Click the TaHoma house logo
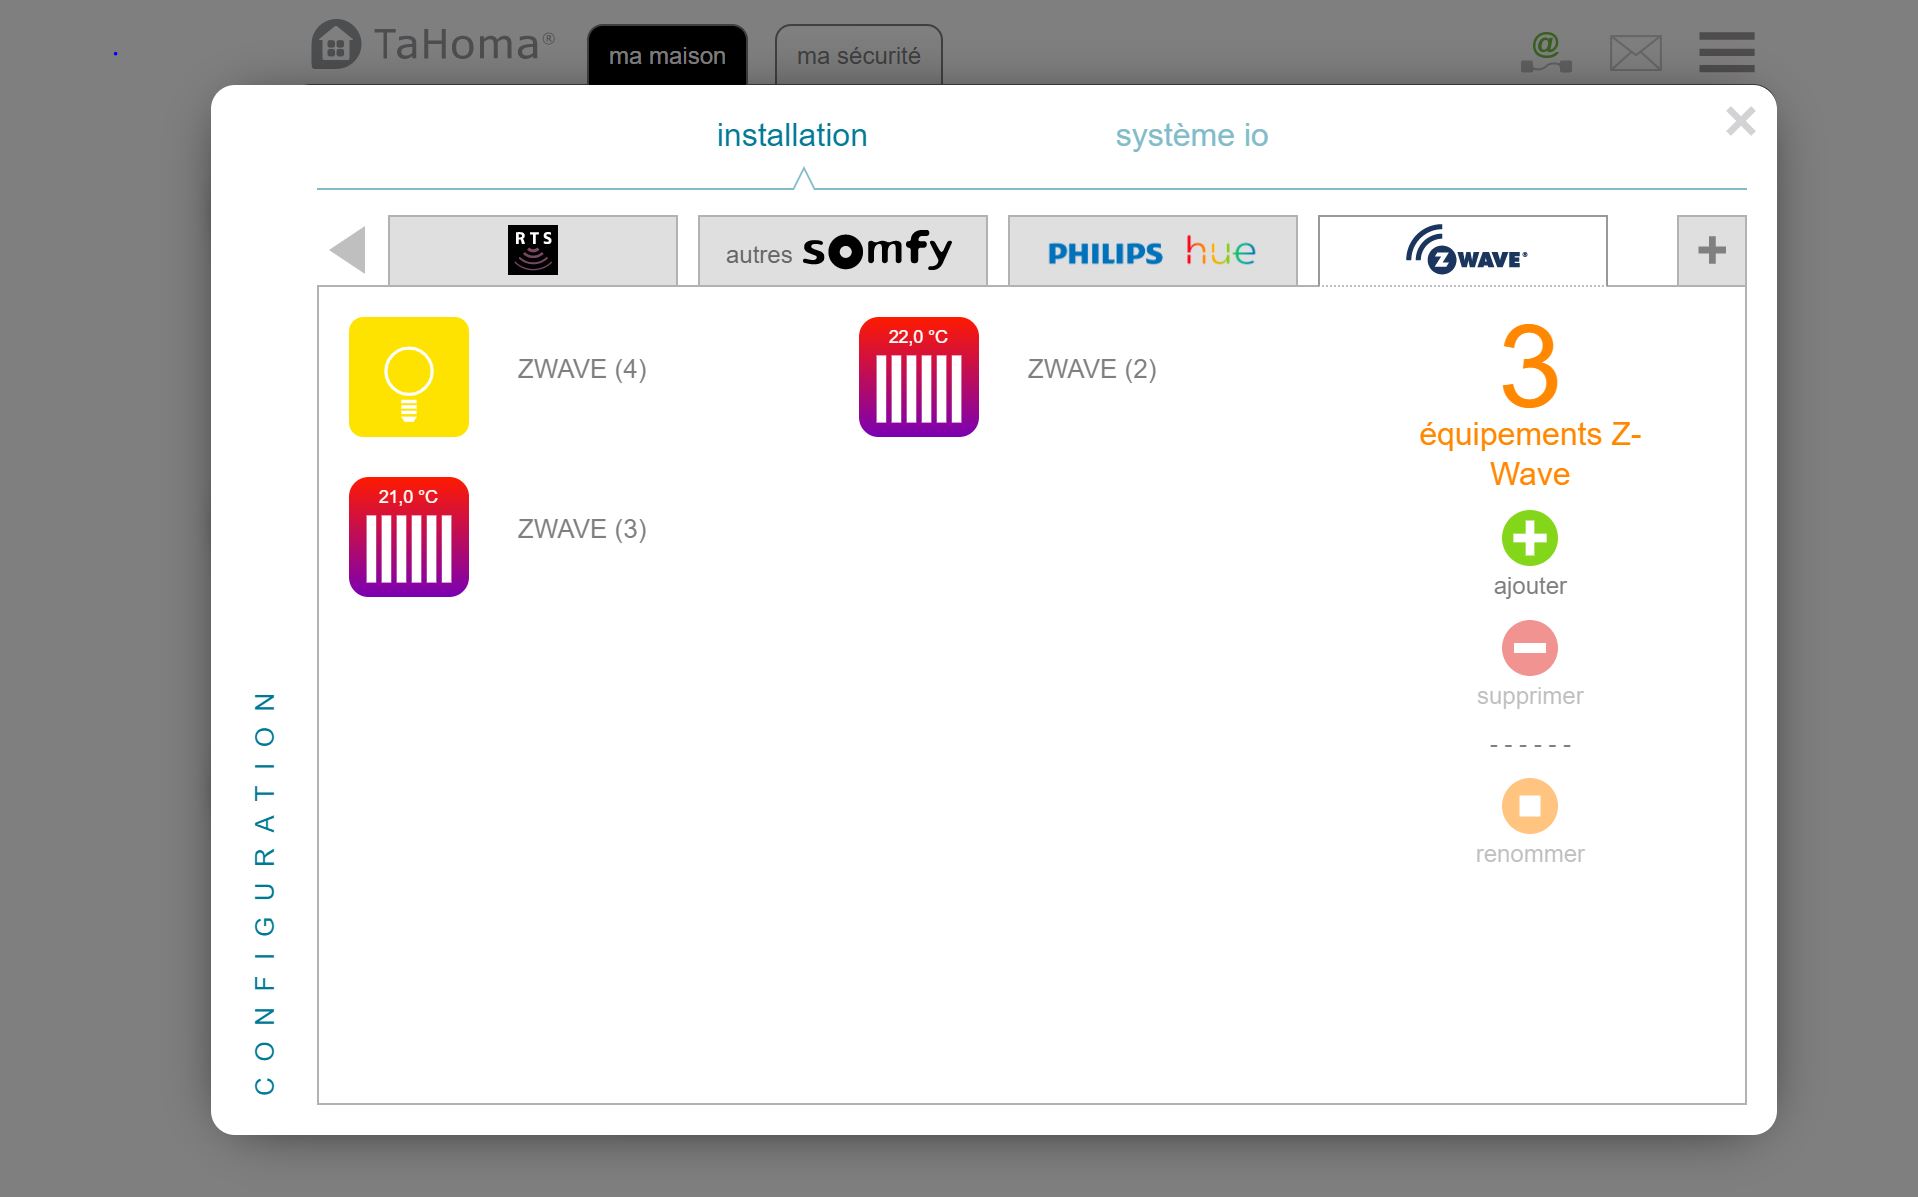The height and width of the screenshot is (1197, 1918). tap(336, 45)
